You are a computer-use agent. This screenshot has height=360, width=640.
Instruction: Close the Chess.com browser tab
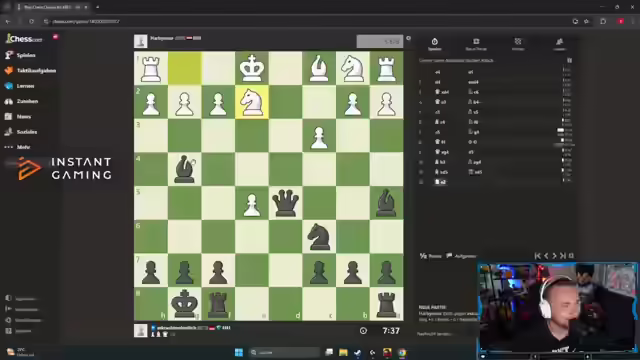point(86,7)
